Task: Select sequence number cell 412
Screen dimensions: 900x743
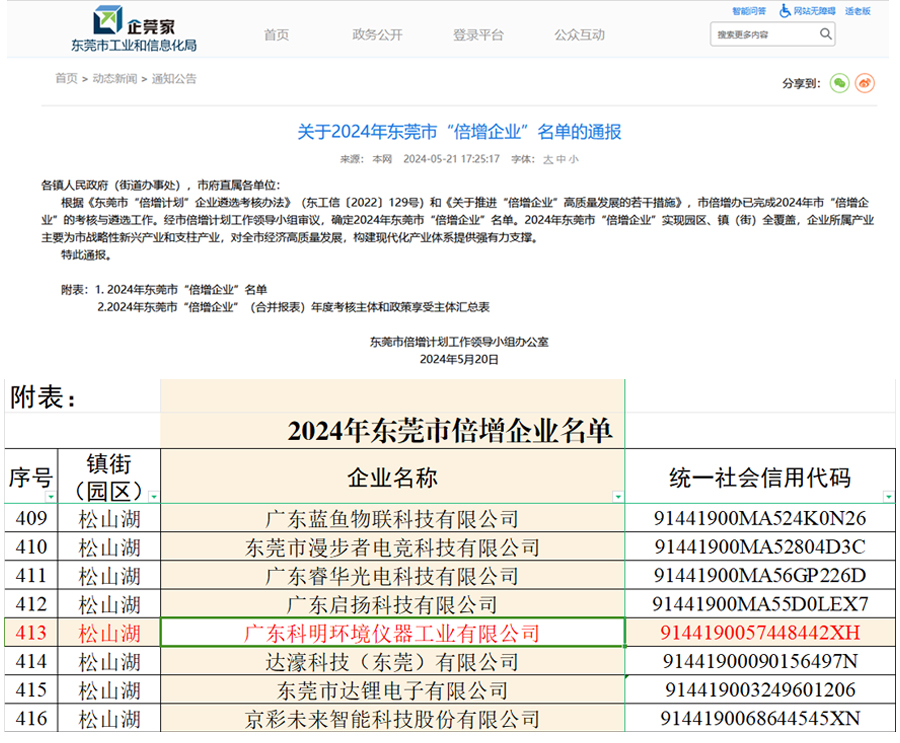Action: pyautogui.click(x=31, y=605)
